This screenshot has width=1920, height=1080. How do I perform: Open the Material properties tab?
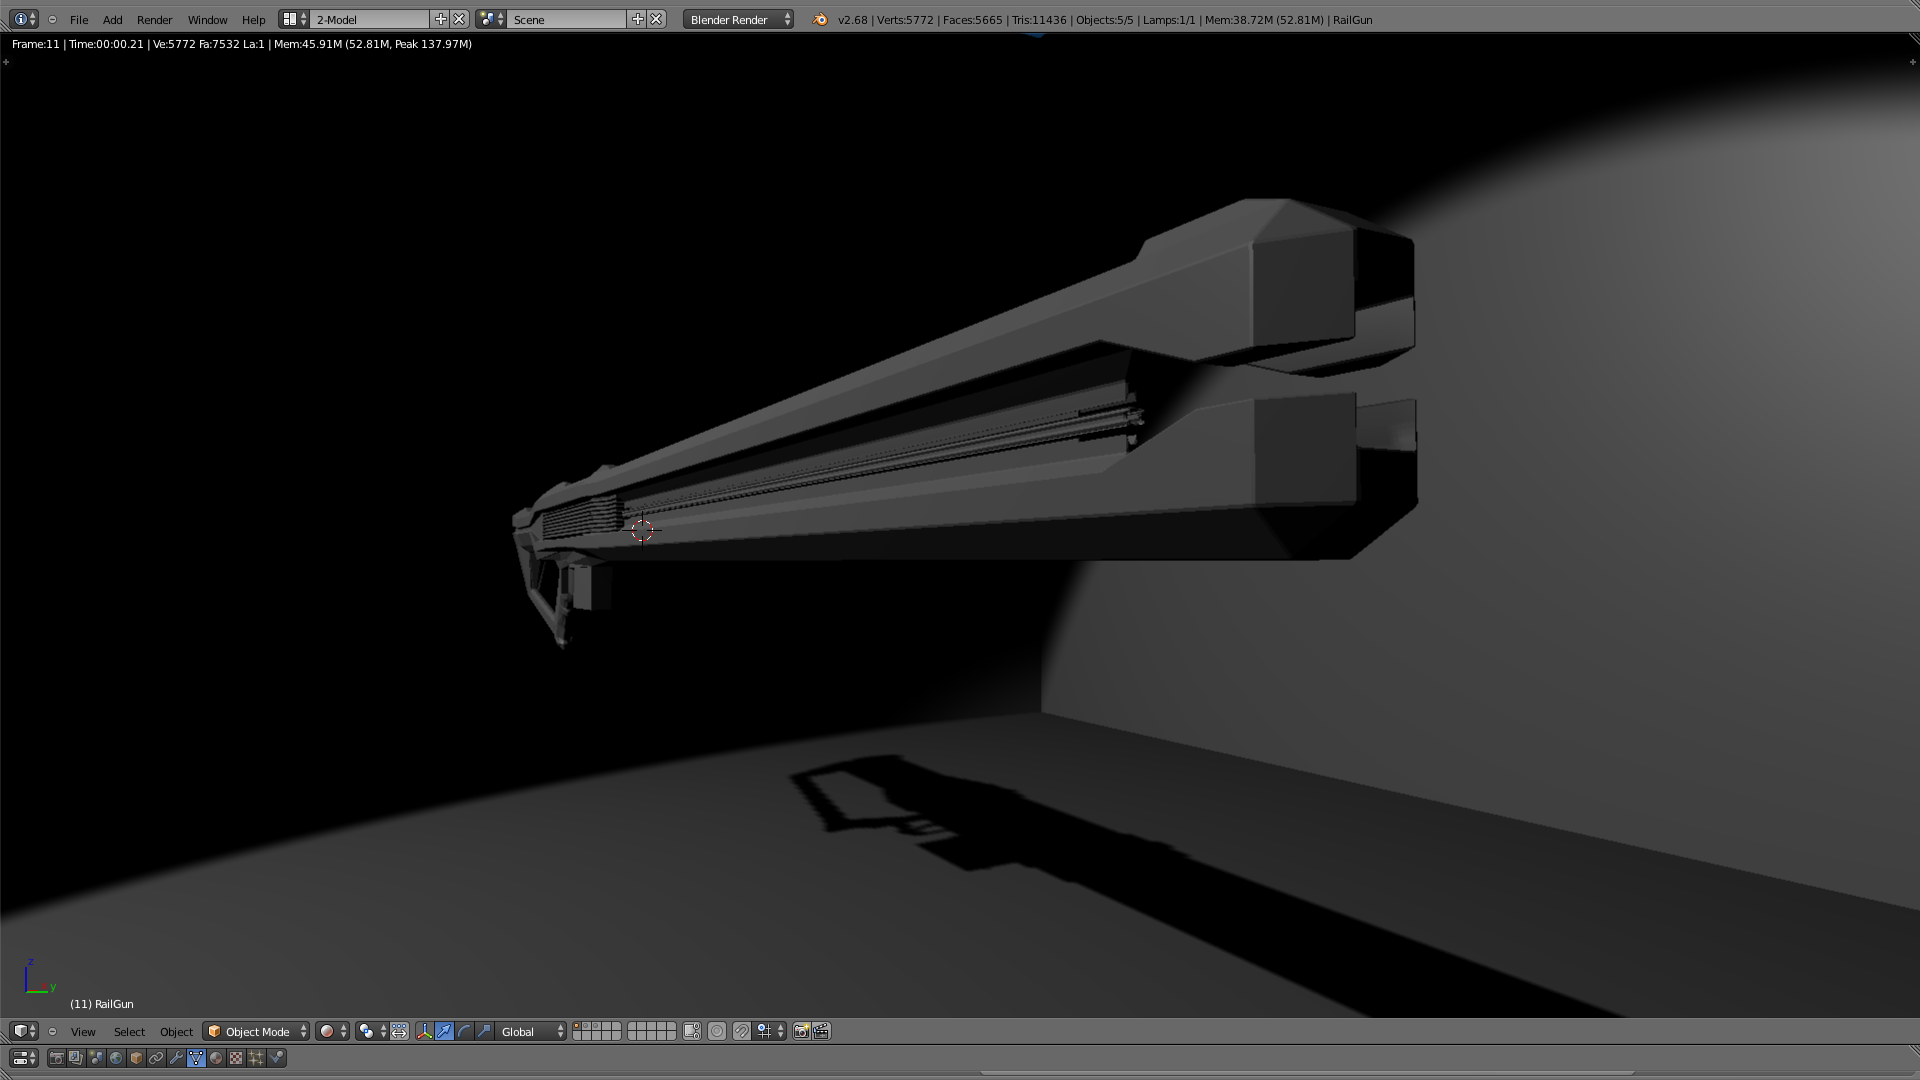pyautogui.click(x=216, y=1057)
